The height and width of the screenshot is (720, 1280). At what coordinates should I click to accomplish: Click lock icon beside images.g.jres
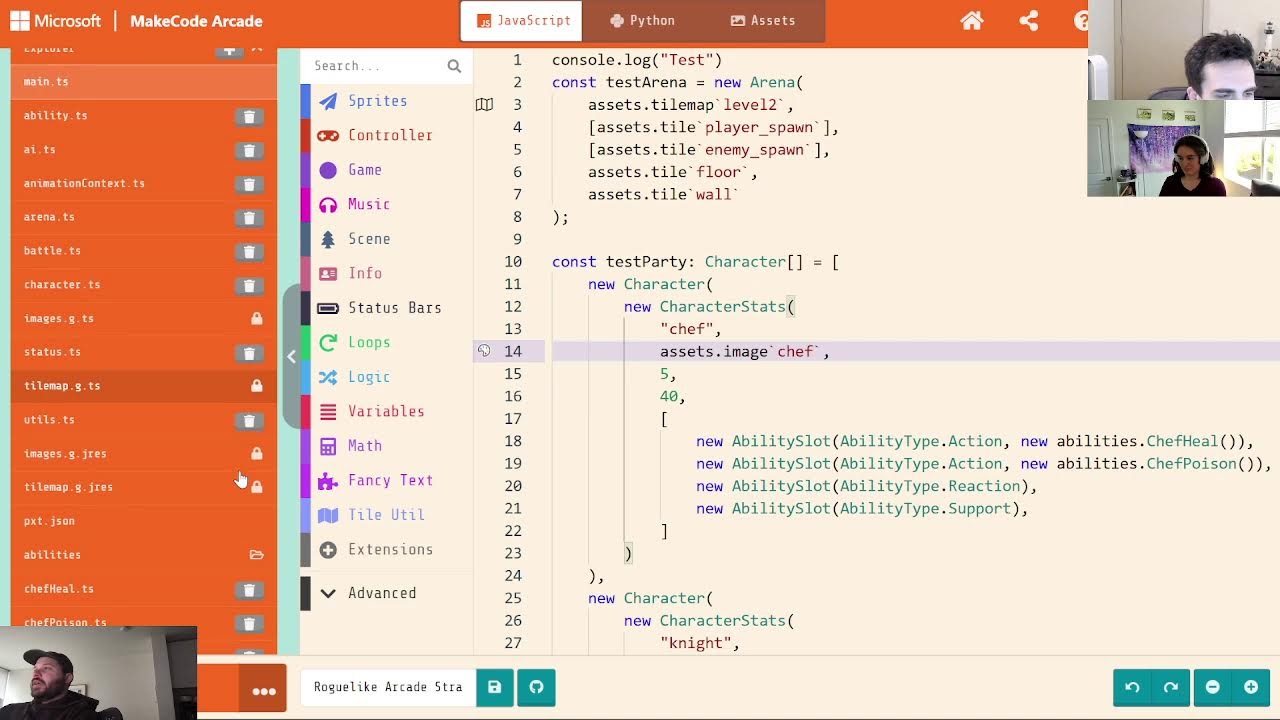(x=257, y=454)
